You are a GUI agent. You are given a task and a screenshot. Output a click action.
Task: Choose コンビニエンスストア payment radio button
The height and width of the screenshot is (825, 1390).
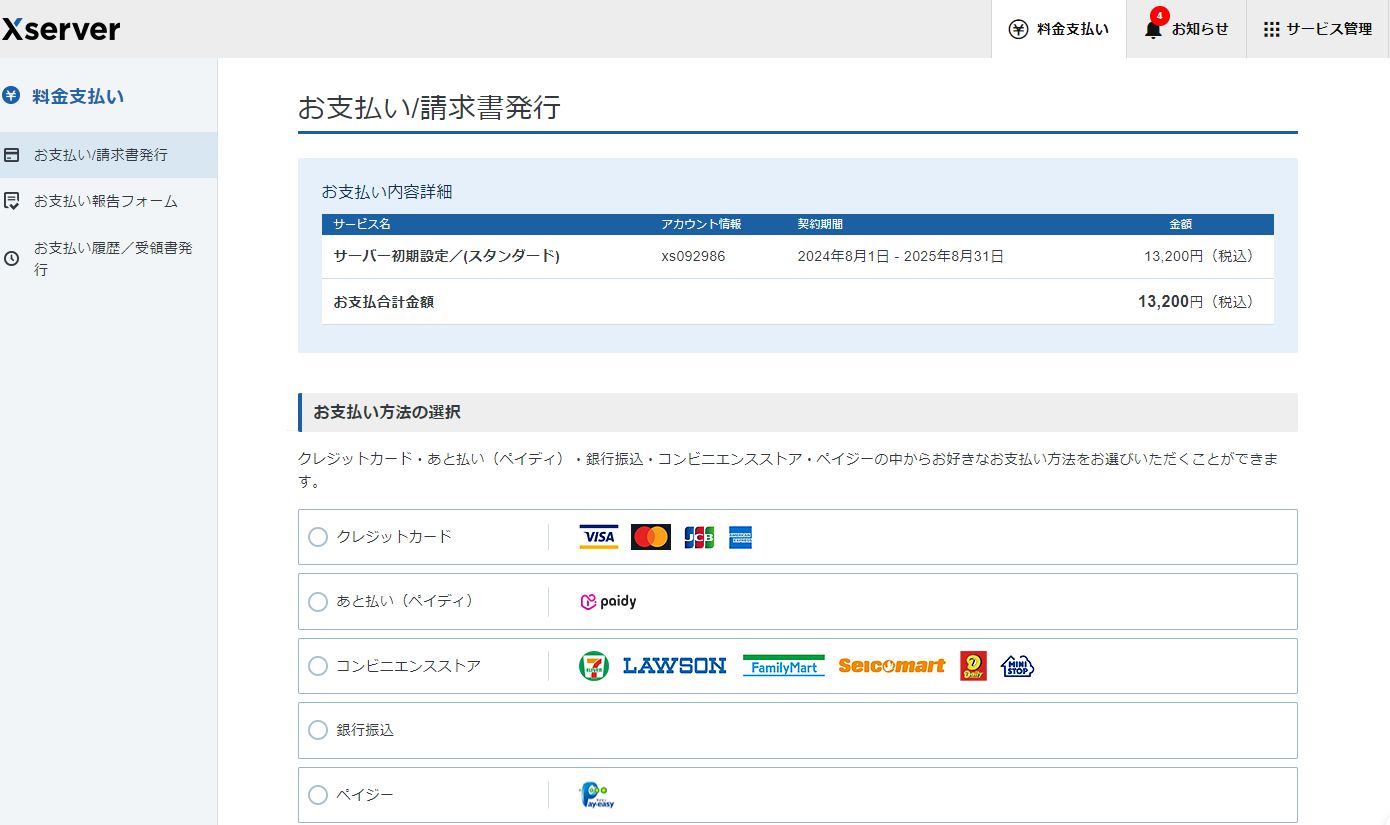point(318,666)
